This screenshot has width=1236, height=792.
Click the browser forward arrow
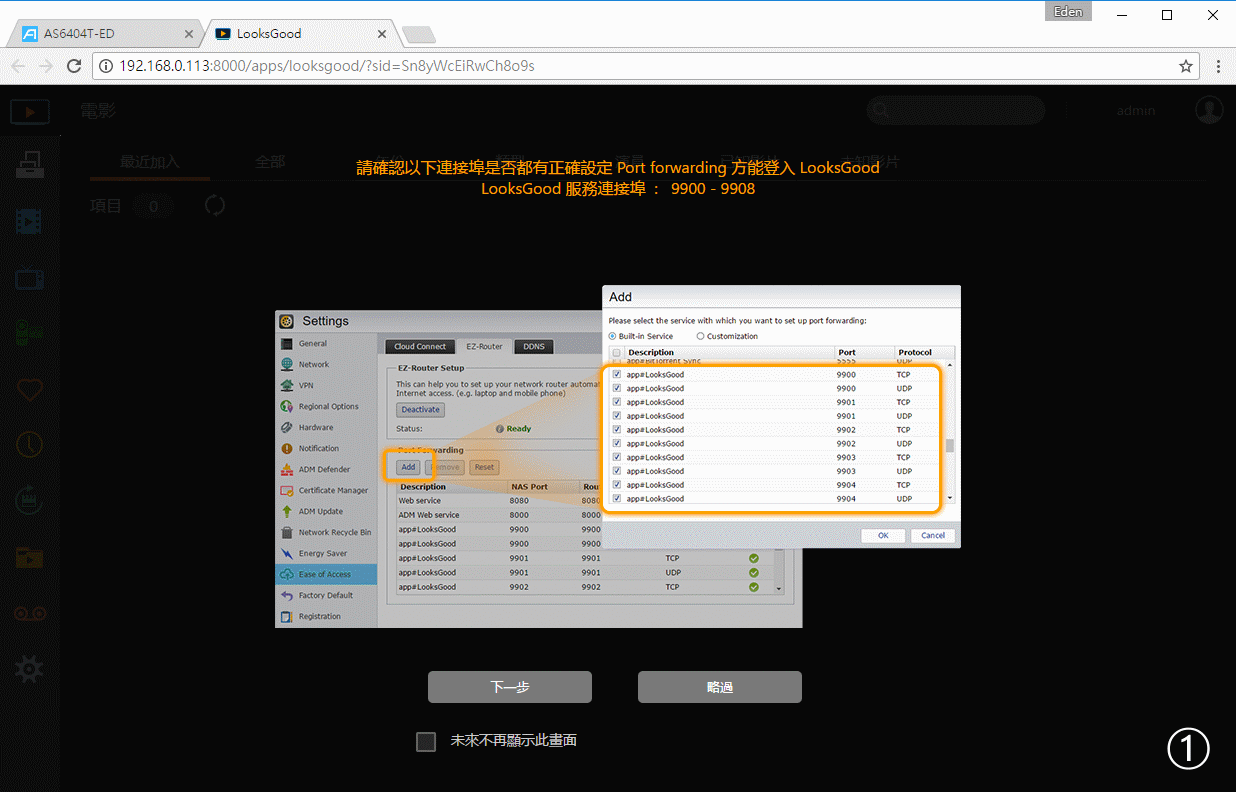[46, 66]
